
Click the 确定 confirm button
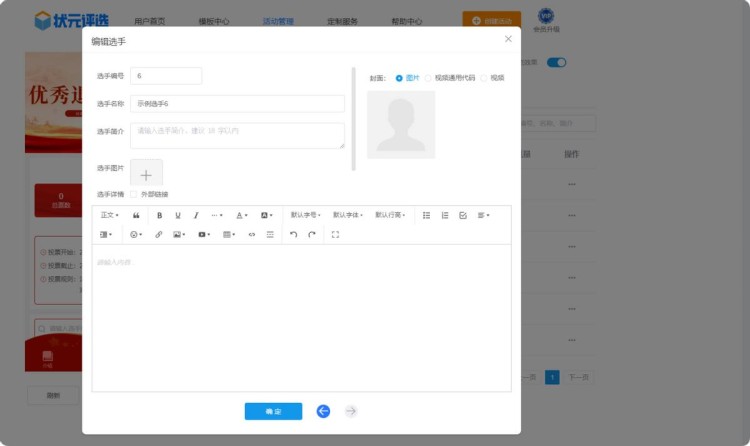[273, 411]
